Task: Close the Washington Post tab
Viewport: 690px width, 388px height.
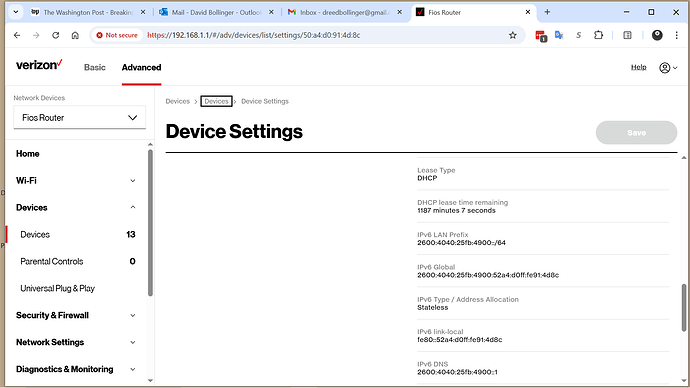Action: click(143, 12)
